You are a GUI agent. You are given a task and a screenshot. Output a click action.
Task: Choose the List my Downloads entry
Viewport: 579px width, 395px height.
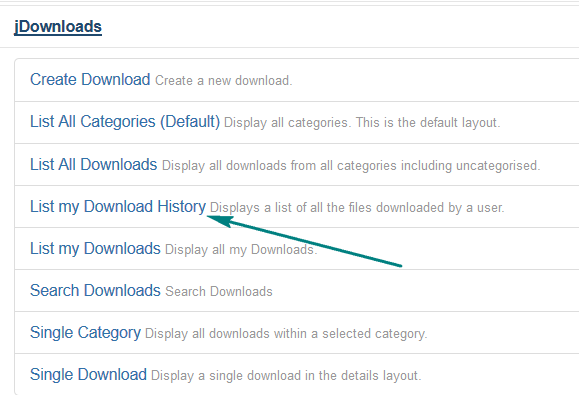click(x=95, y=248)
